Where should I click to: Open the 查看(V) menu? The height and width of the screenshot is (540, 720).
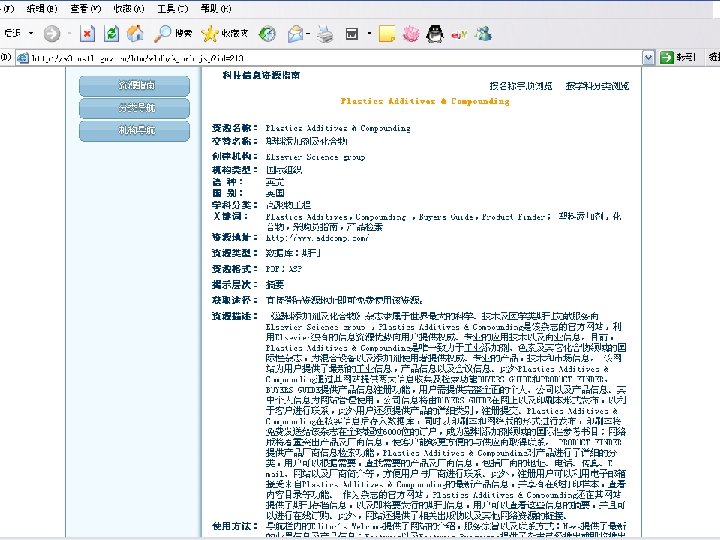85,8
